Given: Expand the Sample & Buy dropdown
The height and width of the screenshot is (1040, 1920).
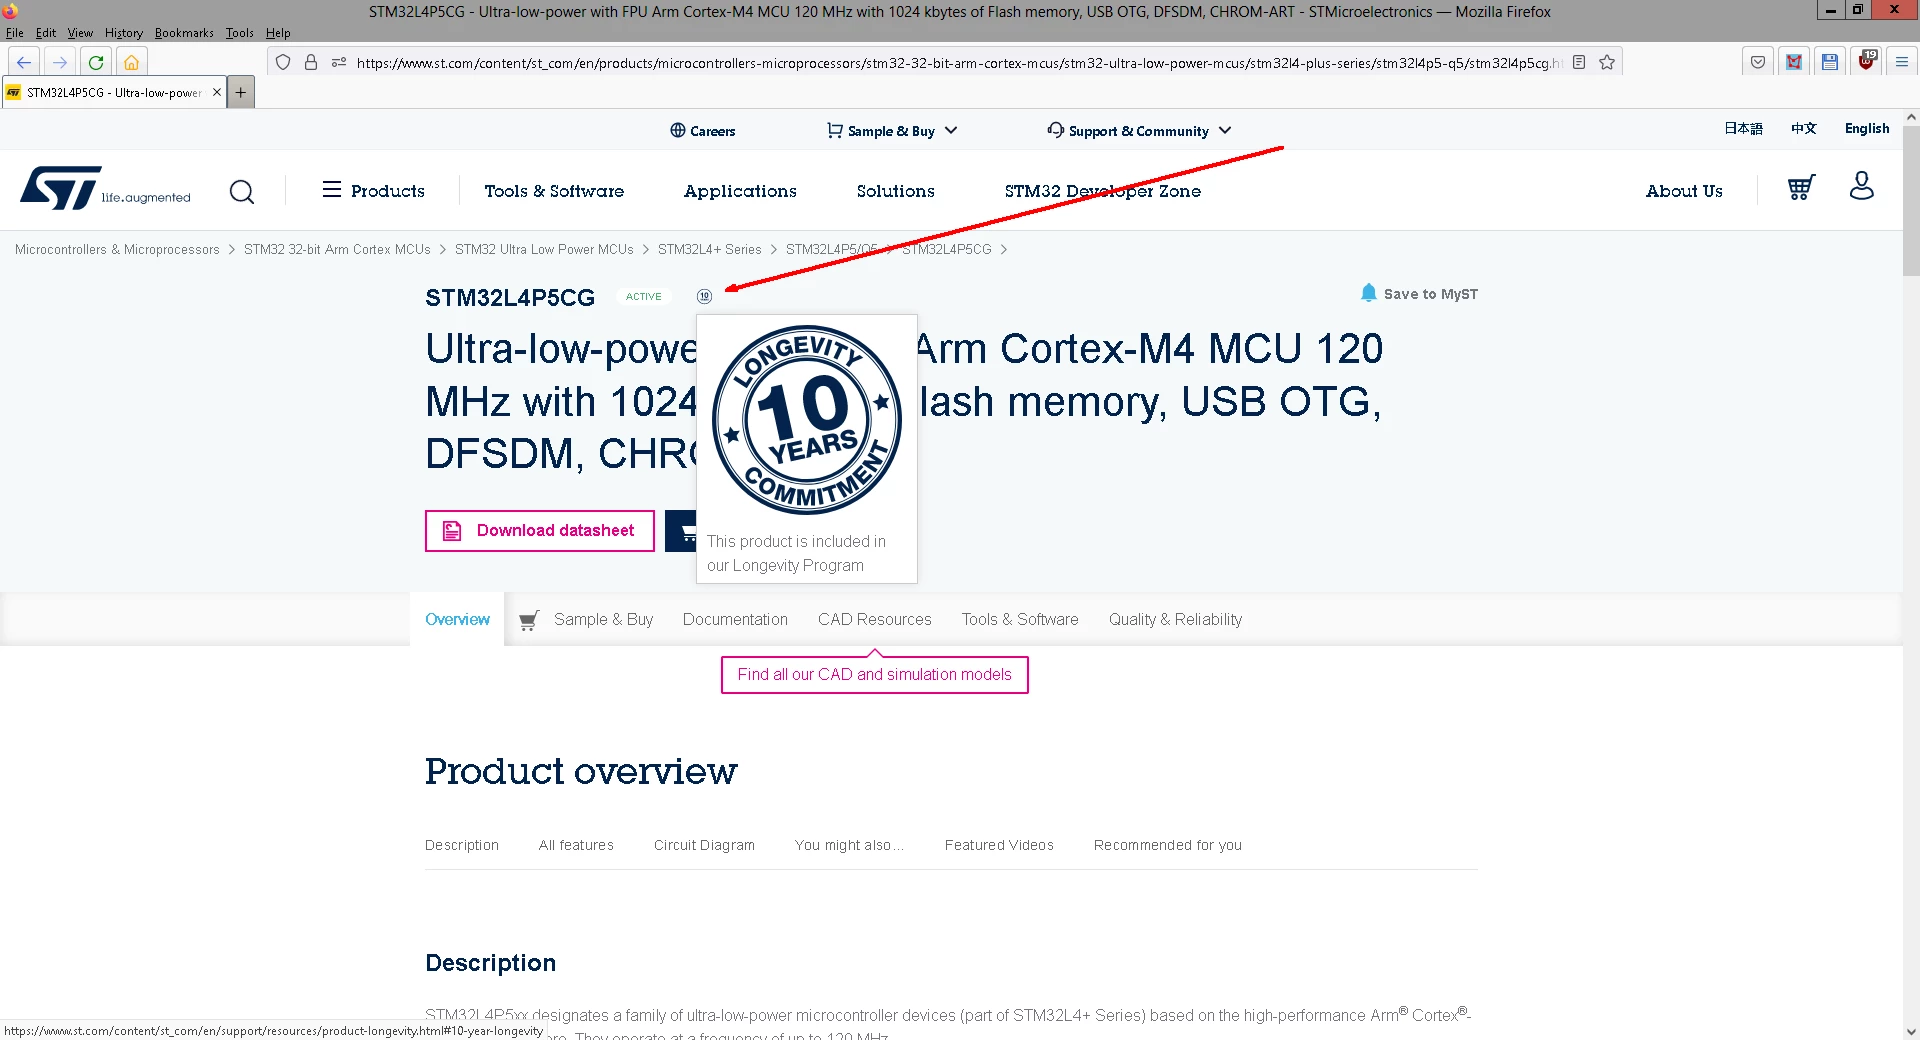Looking at the screenshot, I should (x=892, y=131).
